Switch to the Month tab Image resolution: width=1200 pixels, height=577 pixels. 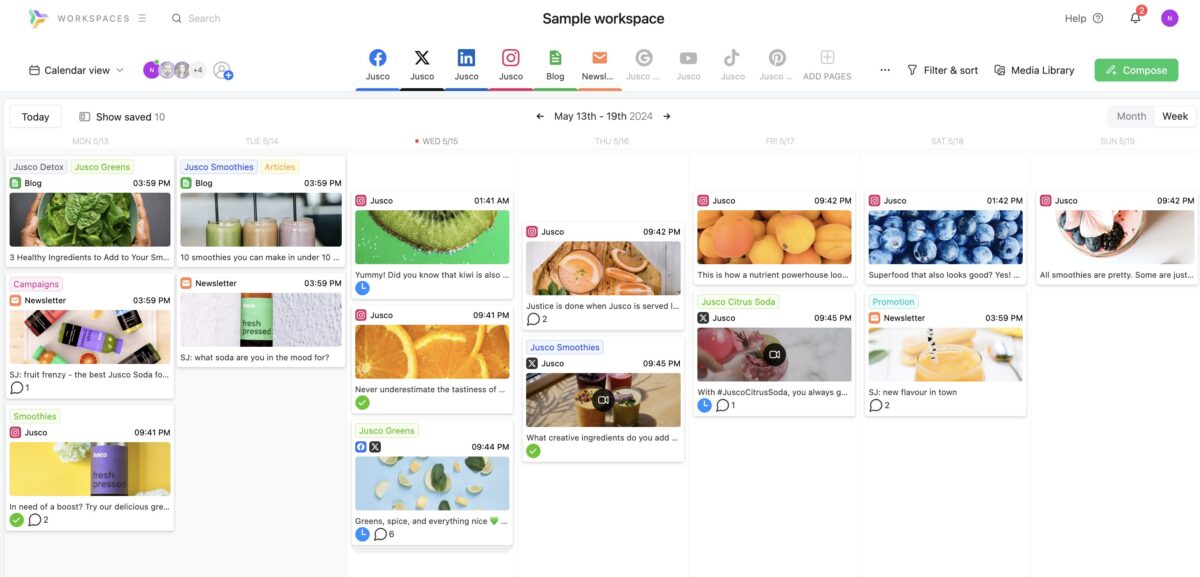point(1131,115)
